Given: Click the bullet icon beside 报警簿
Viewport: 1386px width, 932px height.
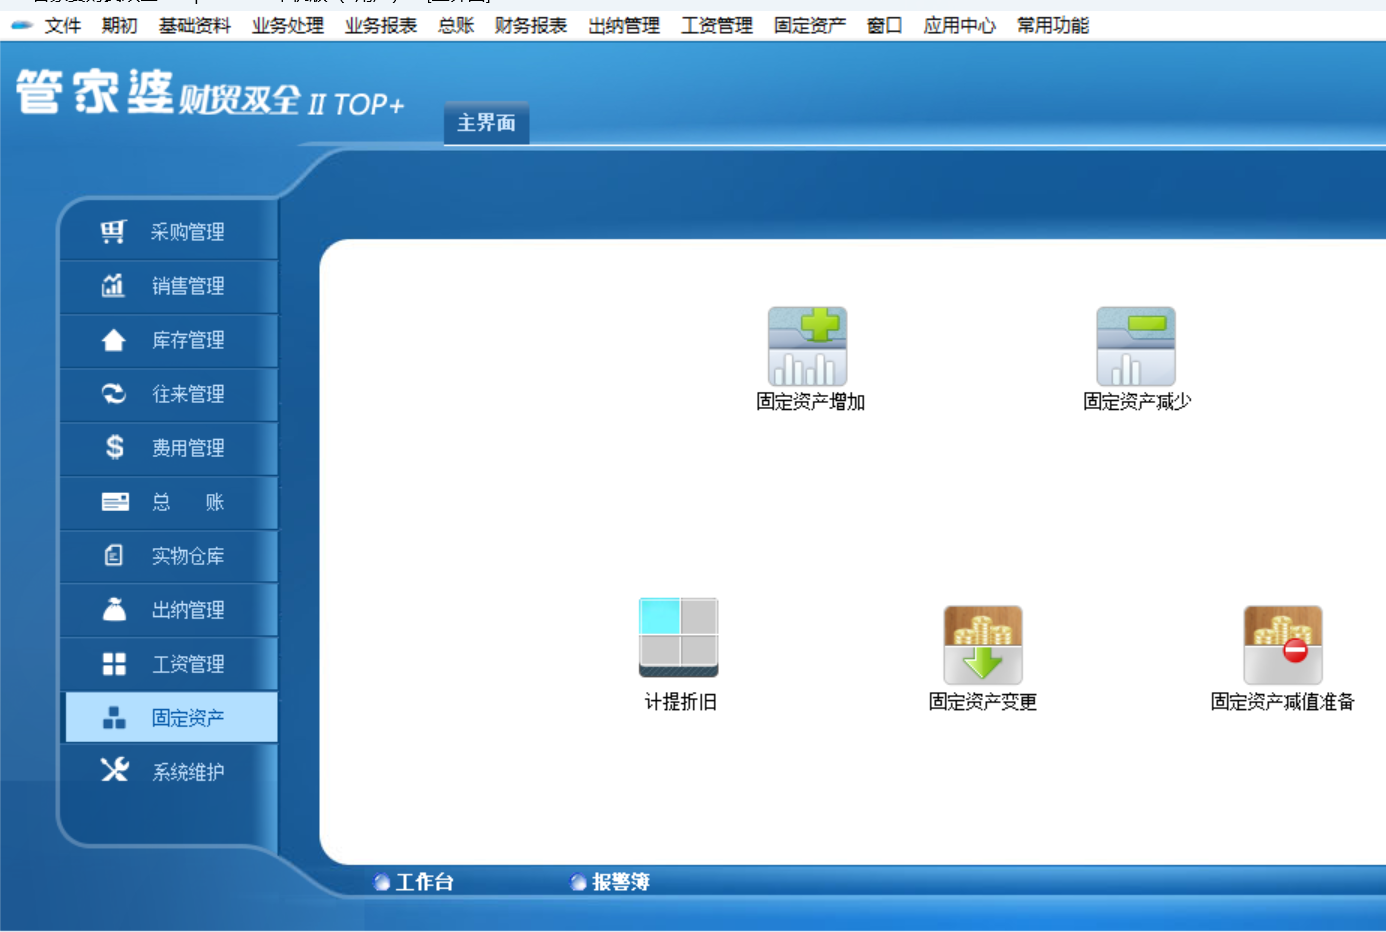Looking at the screenshot, I should (577, 882).
